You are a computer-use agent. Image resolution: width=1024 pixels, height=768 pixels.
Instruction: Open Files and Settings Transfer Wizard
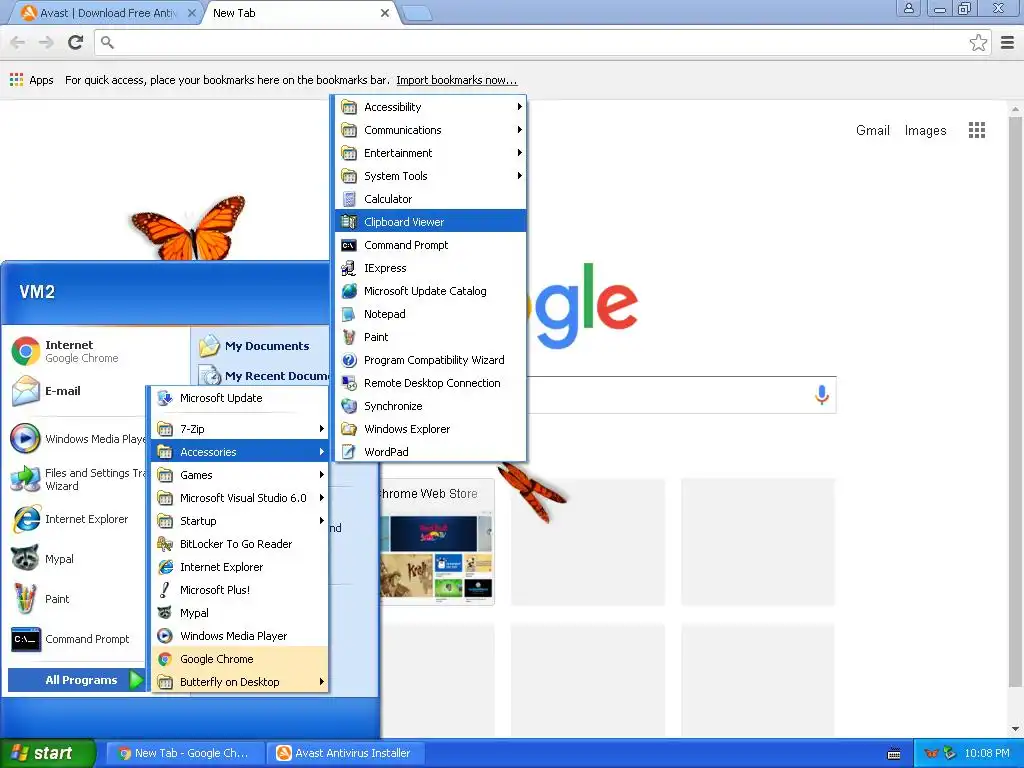click(77, 479)
